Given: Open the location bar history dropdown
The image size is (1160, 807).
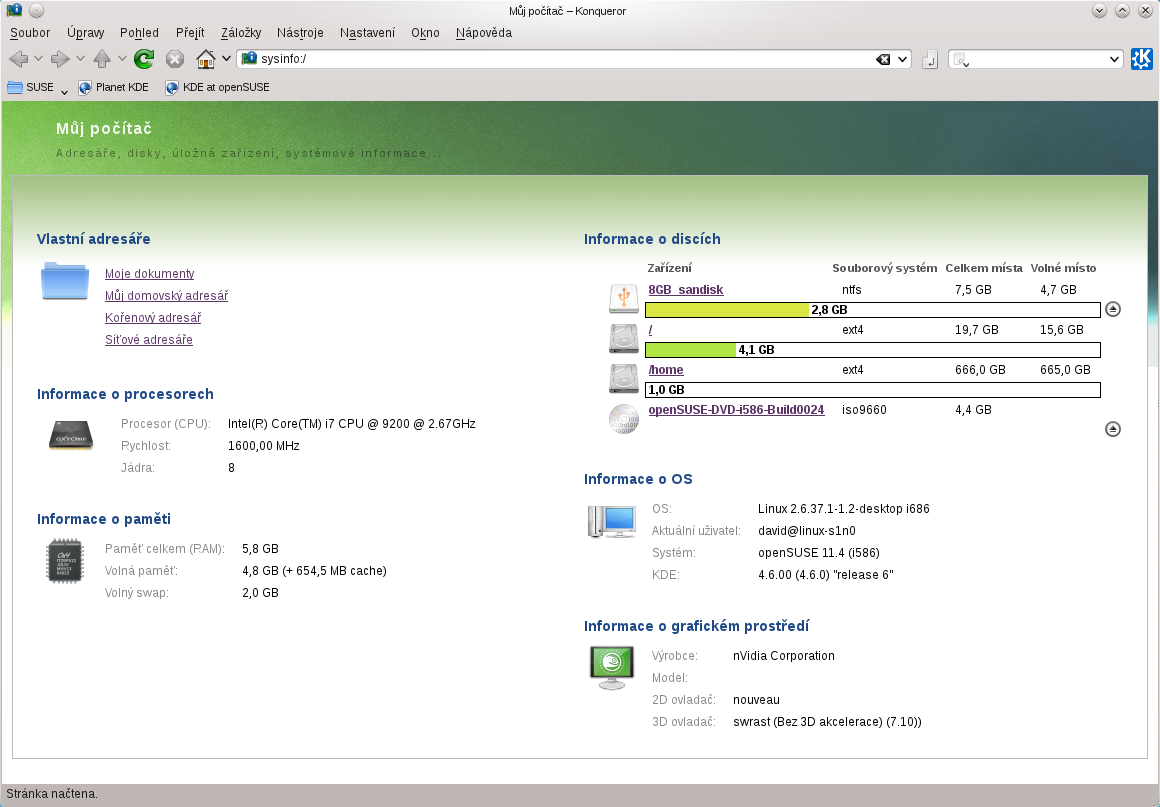Looking at the screenshot, I should click(x=903, y=59).
